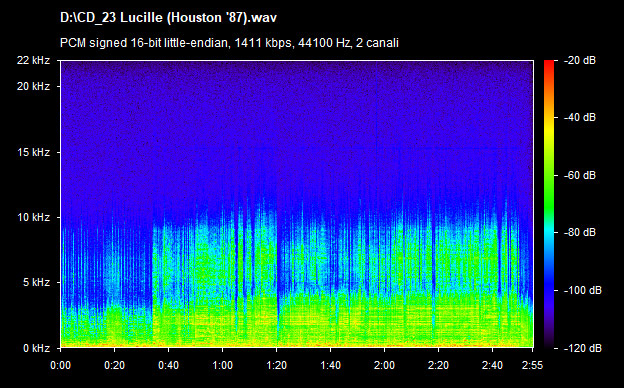Click the 15 kHz frequency label
This screenshot has height=388, width=624.
point(33,152)
